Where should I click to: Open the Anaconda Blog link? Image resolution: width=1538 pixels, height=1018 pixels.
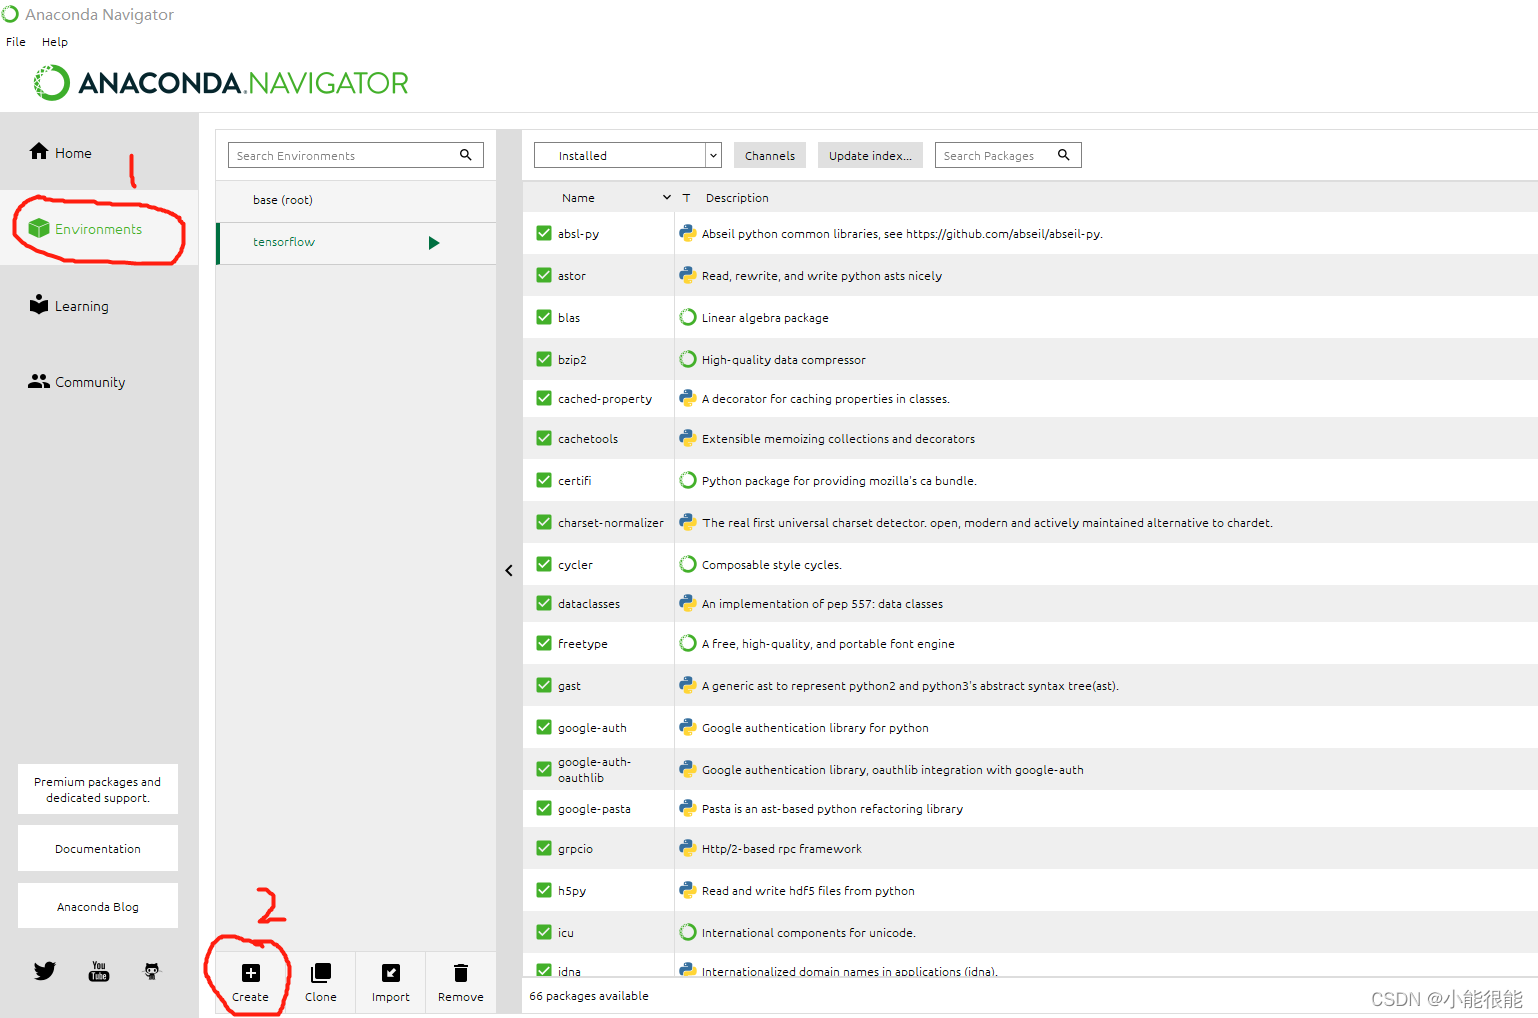coord(98,906)
